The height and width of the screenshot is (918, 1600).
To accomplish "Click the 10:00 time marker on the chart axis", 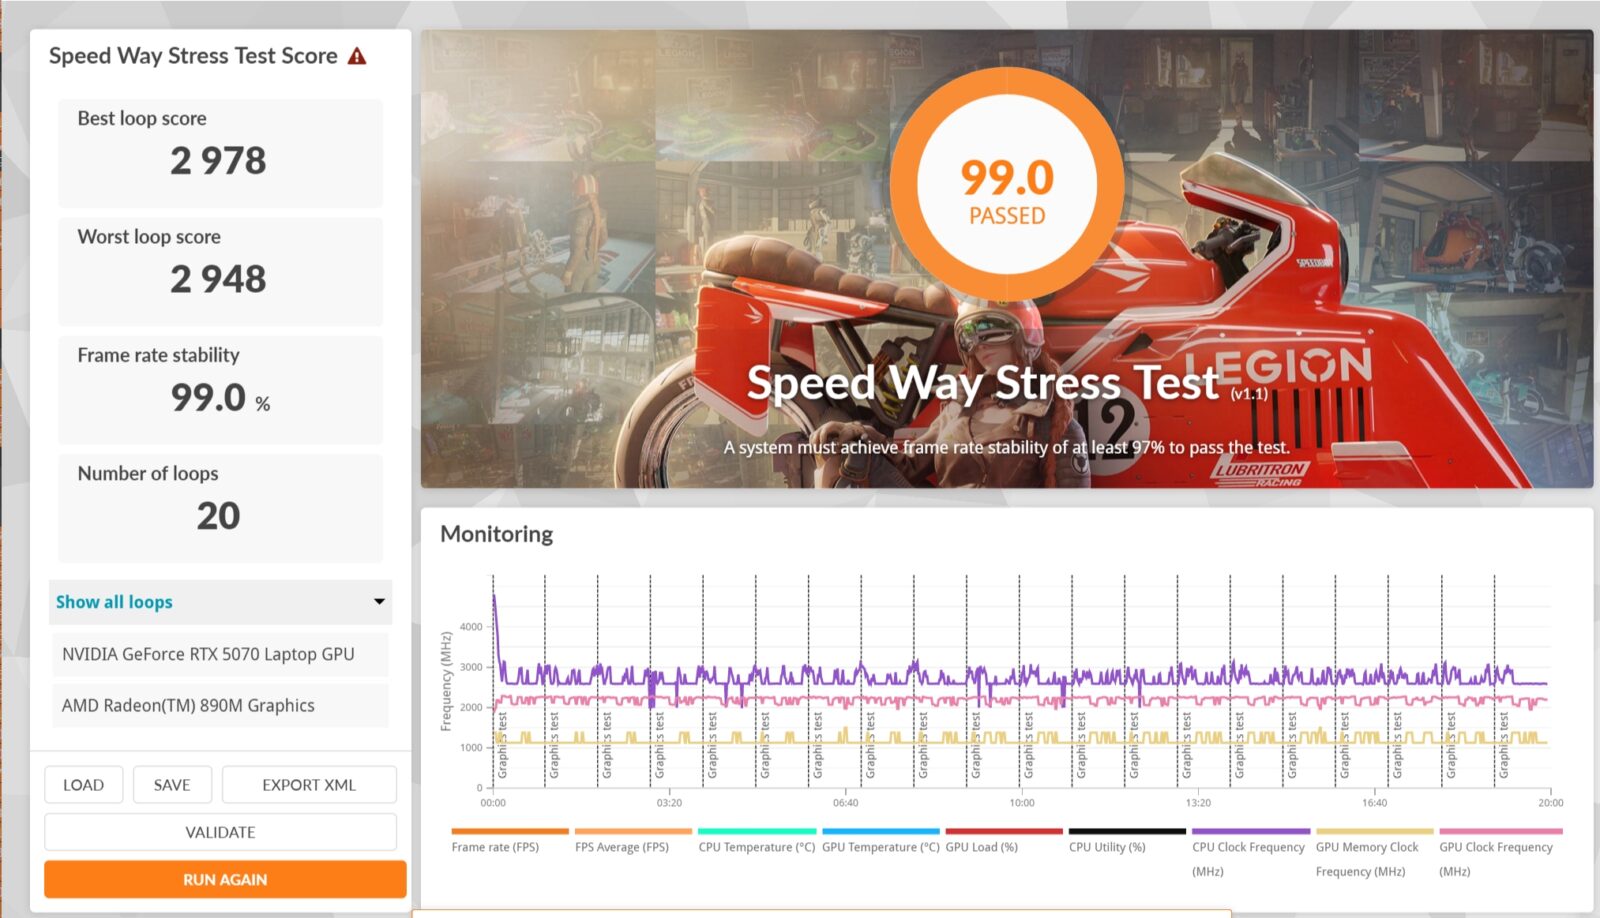I will coord(1022,803).
